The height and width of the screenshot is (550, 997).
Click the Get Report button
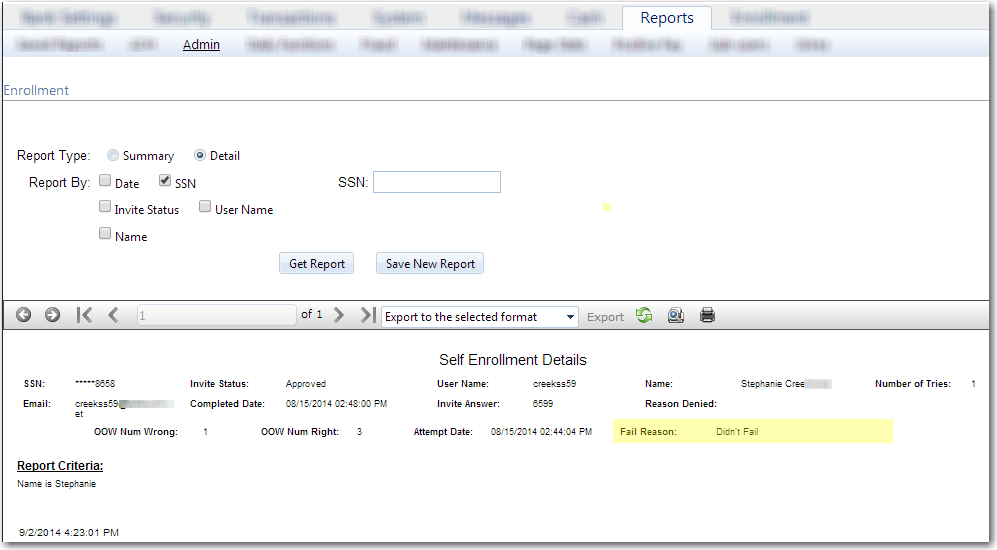pyautogui.click(x=316, y=264)
